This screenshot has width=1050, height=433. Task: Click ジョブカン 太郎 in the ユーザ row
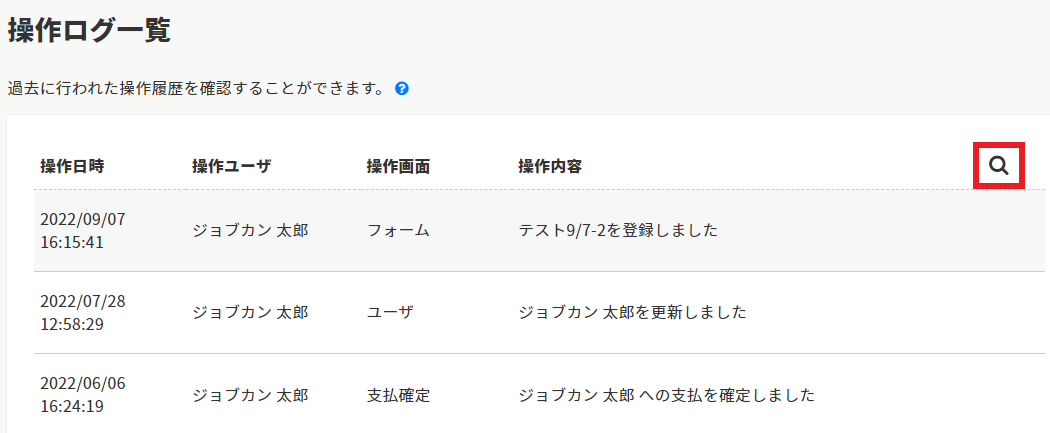pos(250,312)
